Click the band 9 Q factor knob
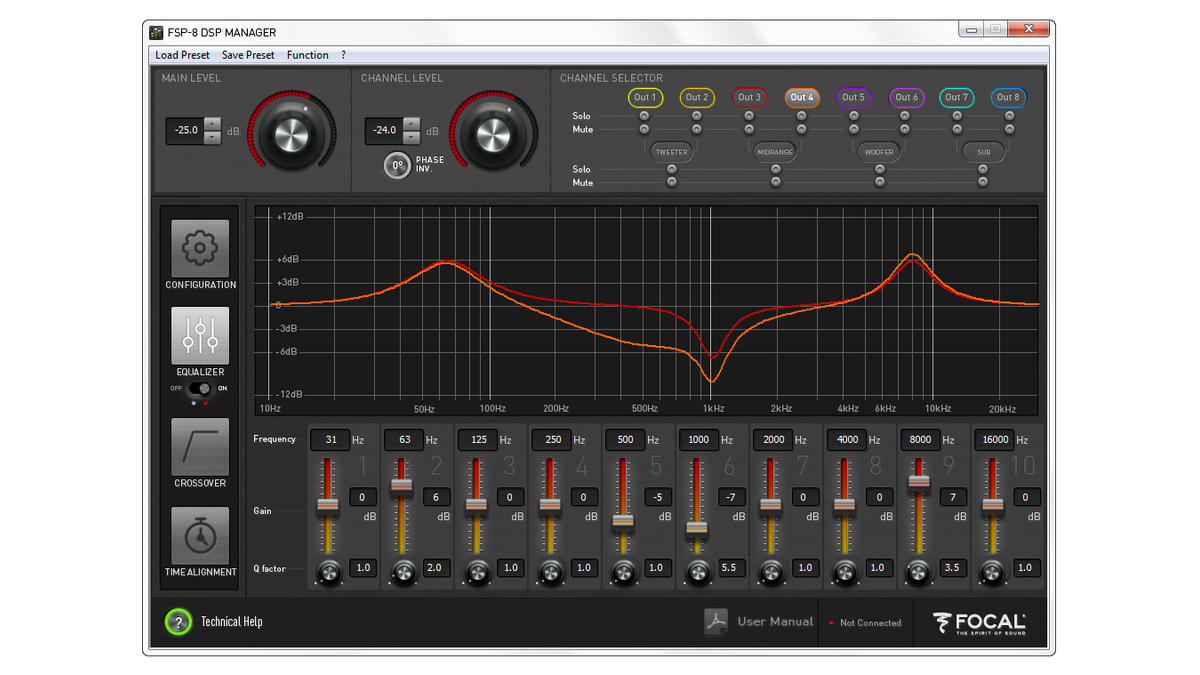This screenshot has height=675, width=1200. (x=918, y=573)
